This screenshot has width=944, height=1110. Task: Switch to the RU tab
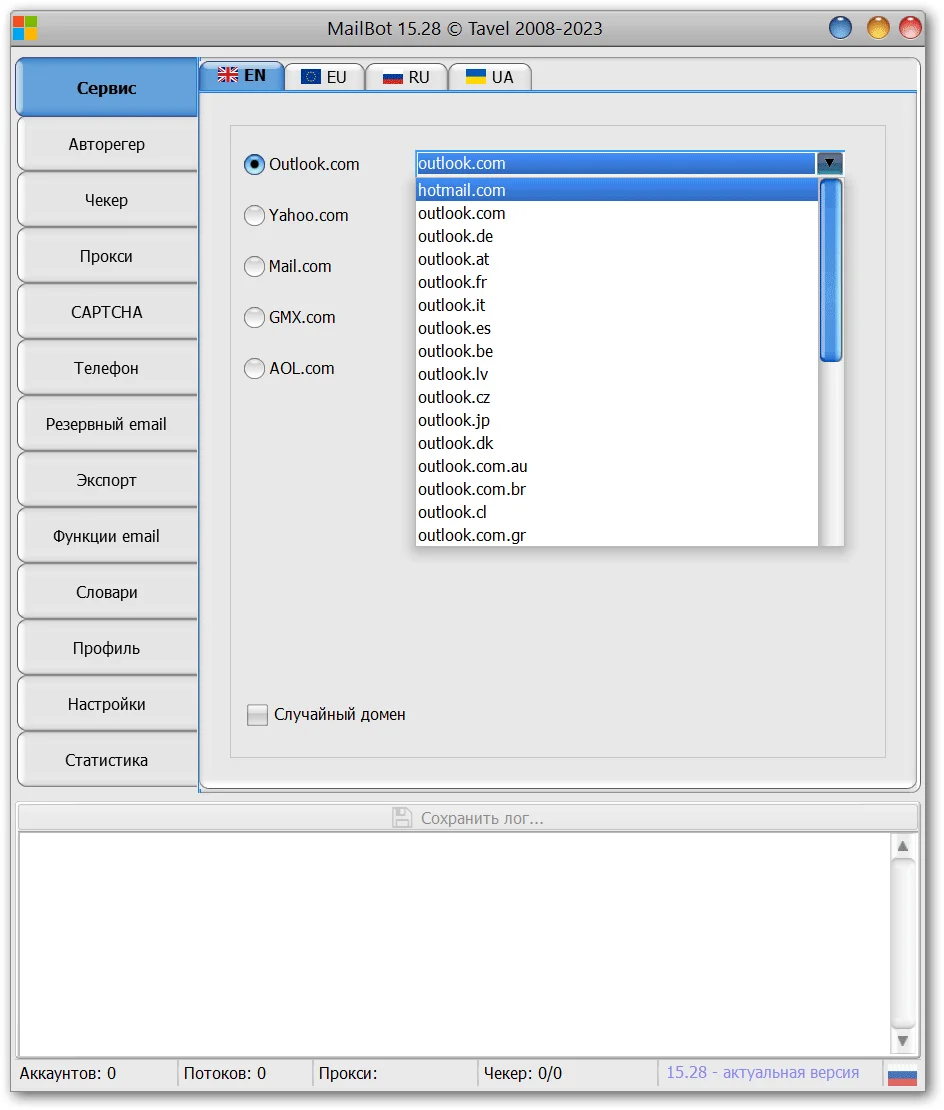click(x=406, y=77)
